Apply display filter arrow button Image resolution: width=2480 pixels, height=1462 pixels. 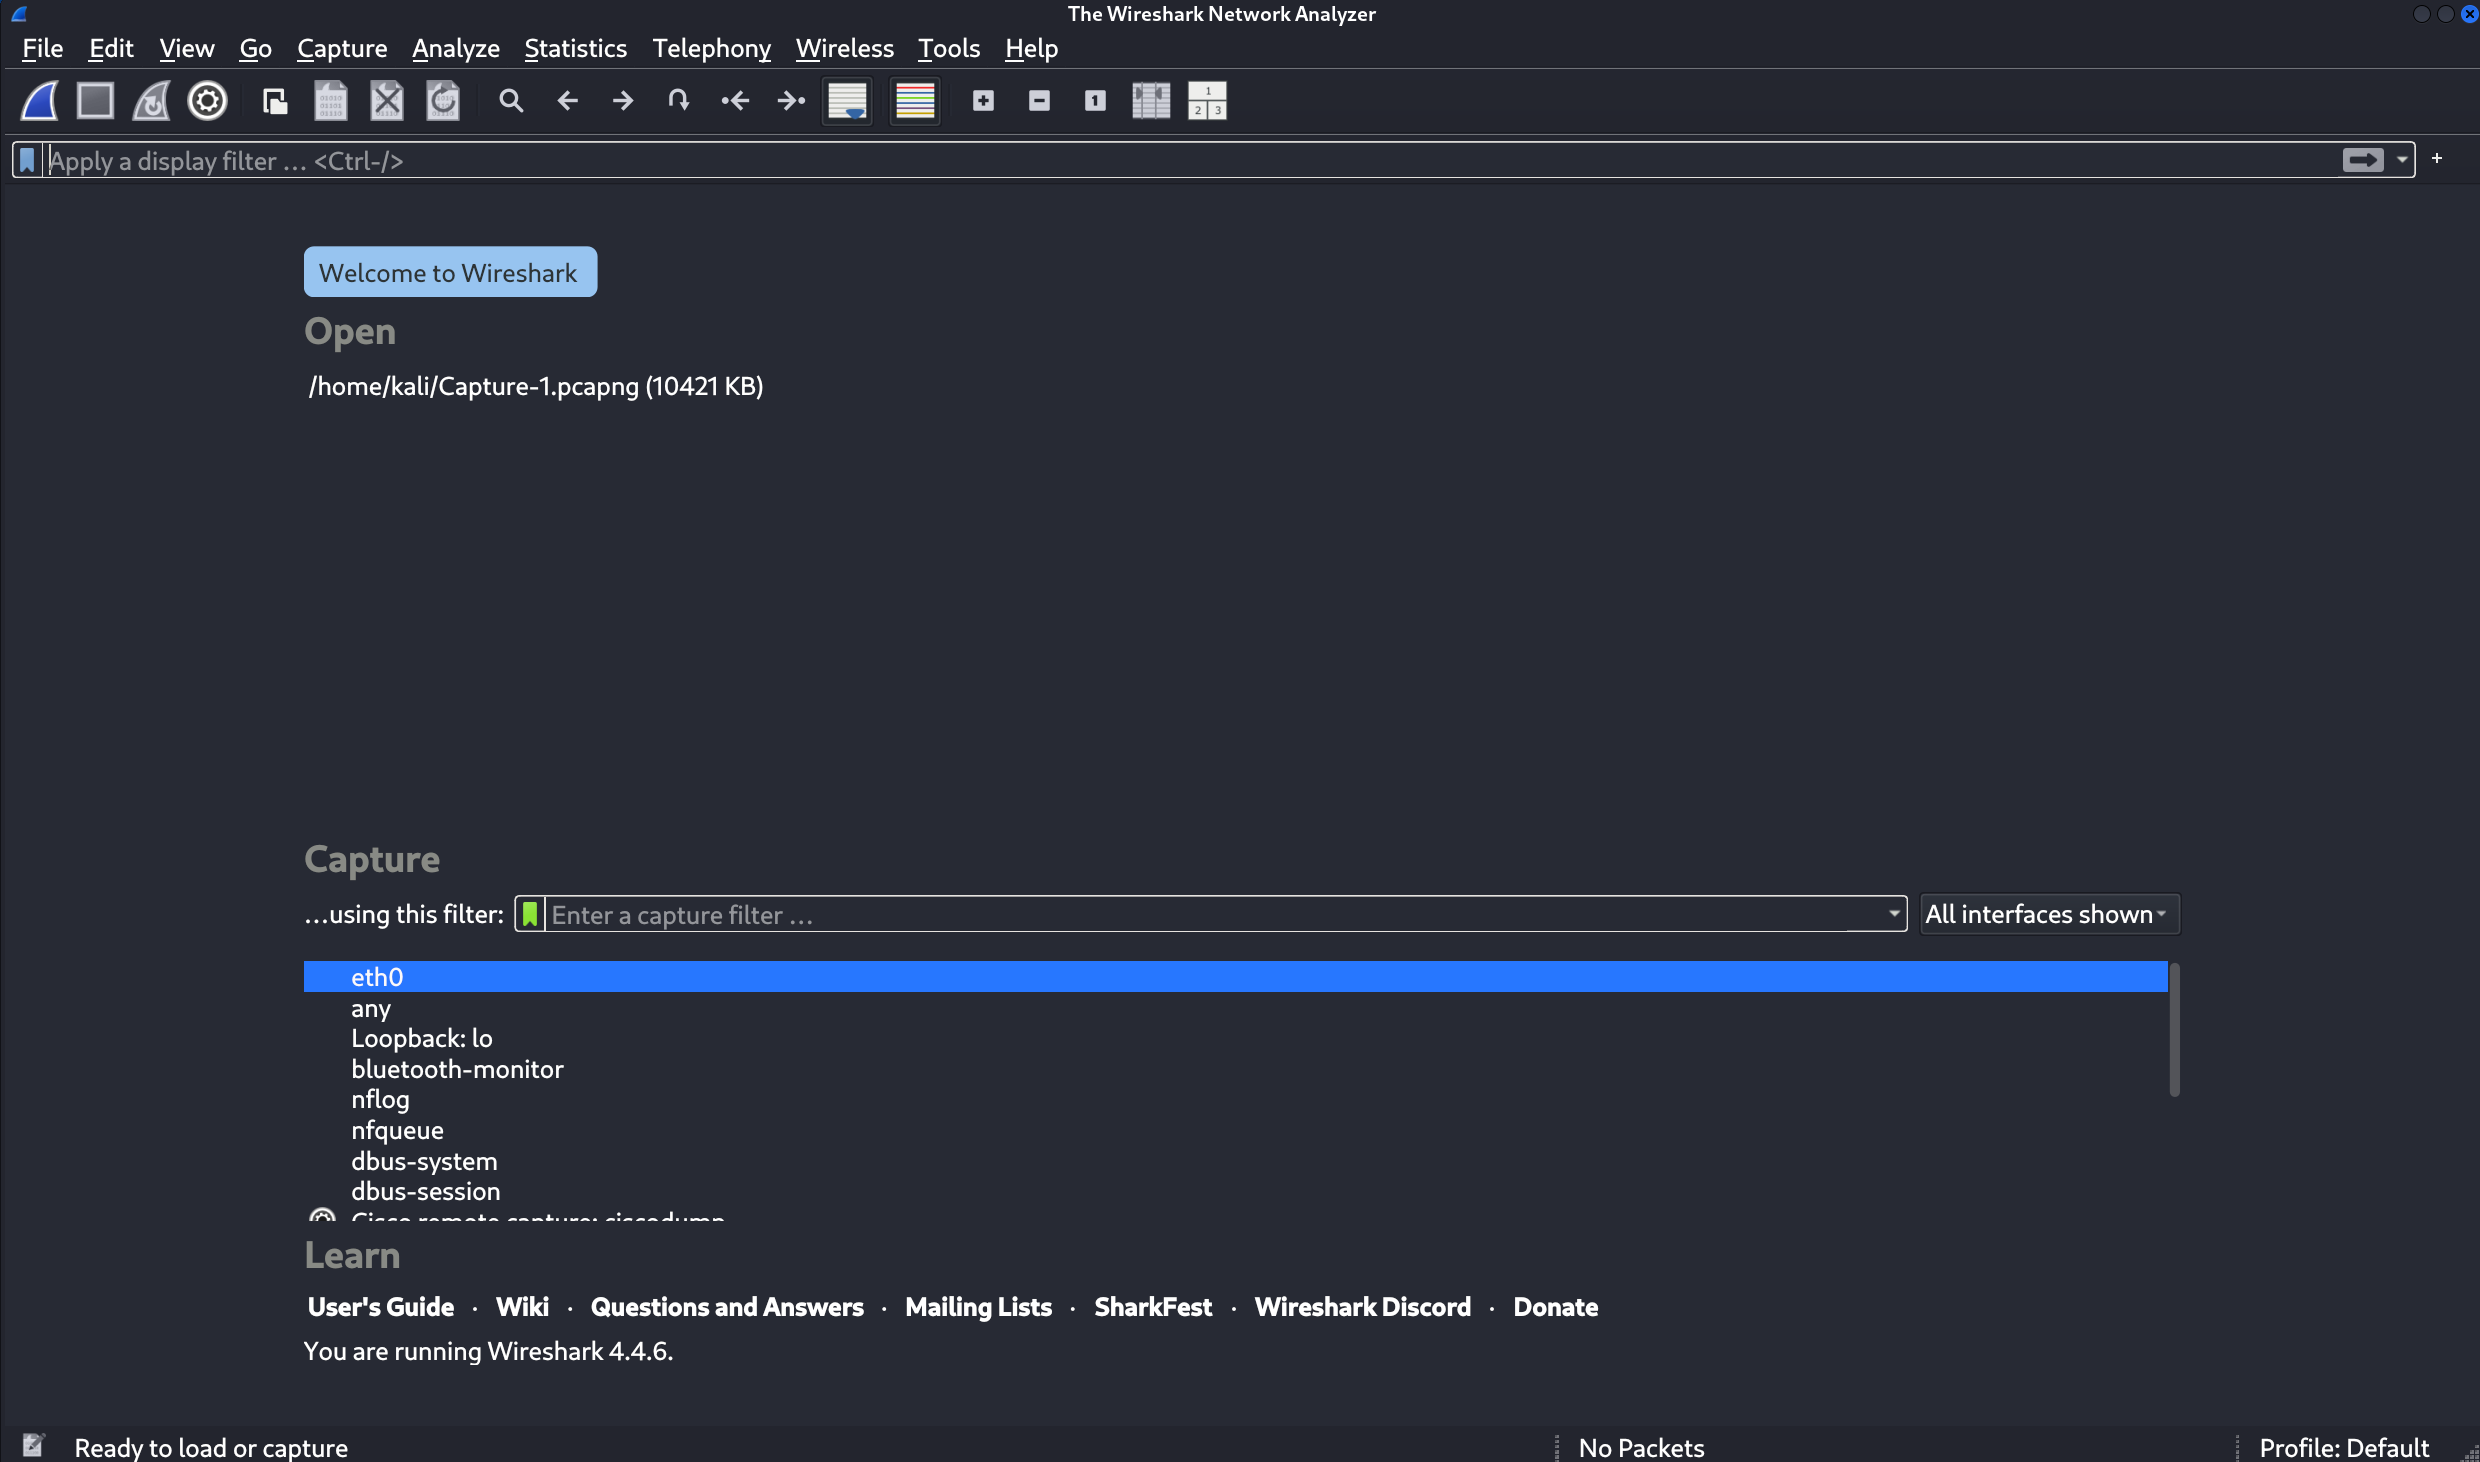(2363, 160)
